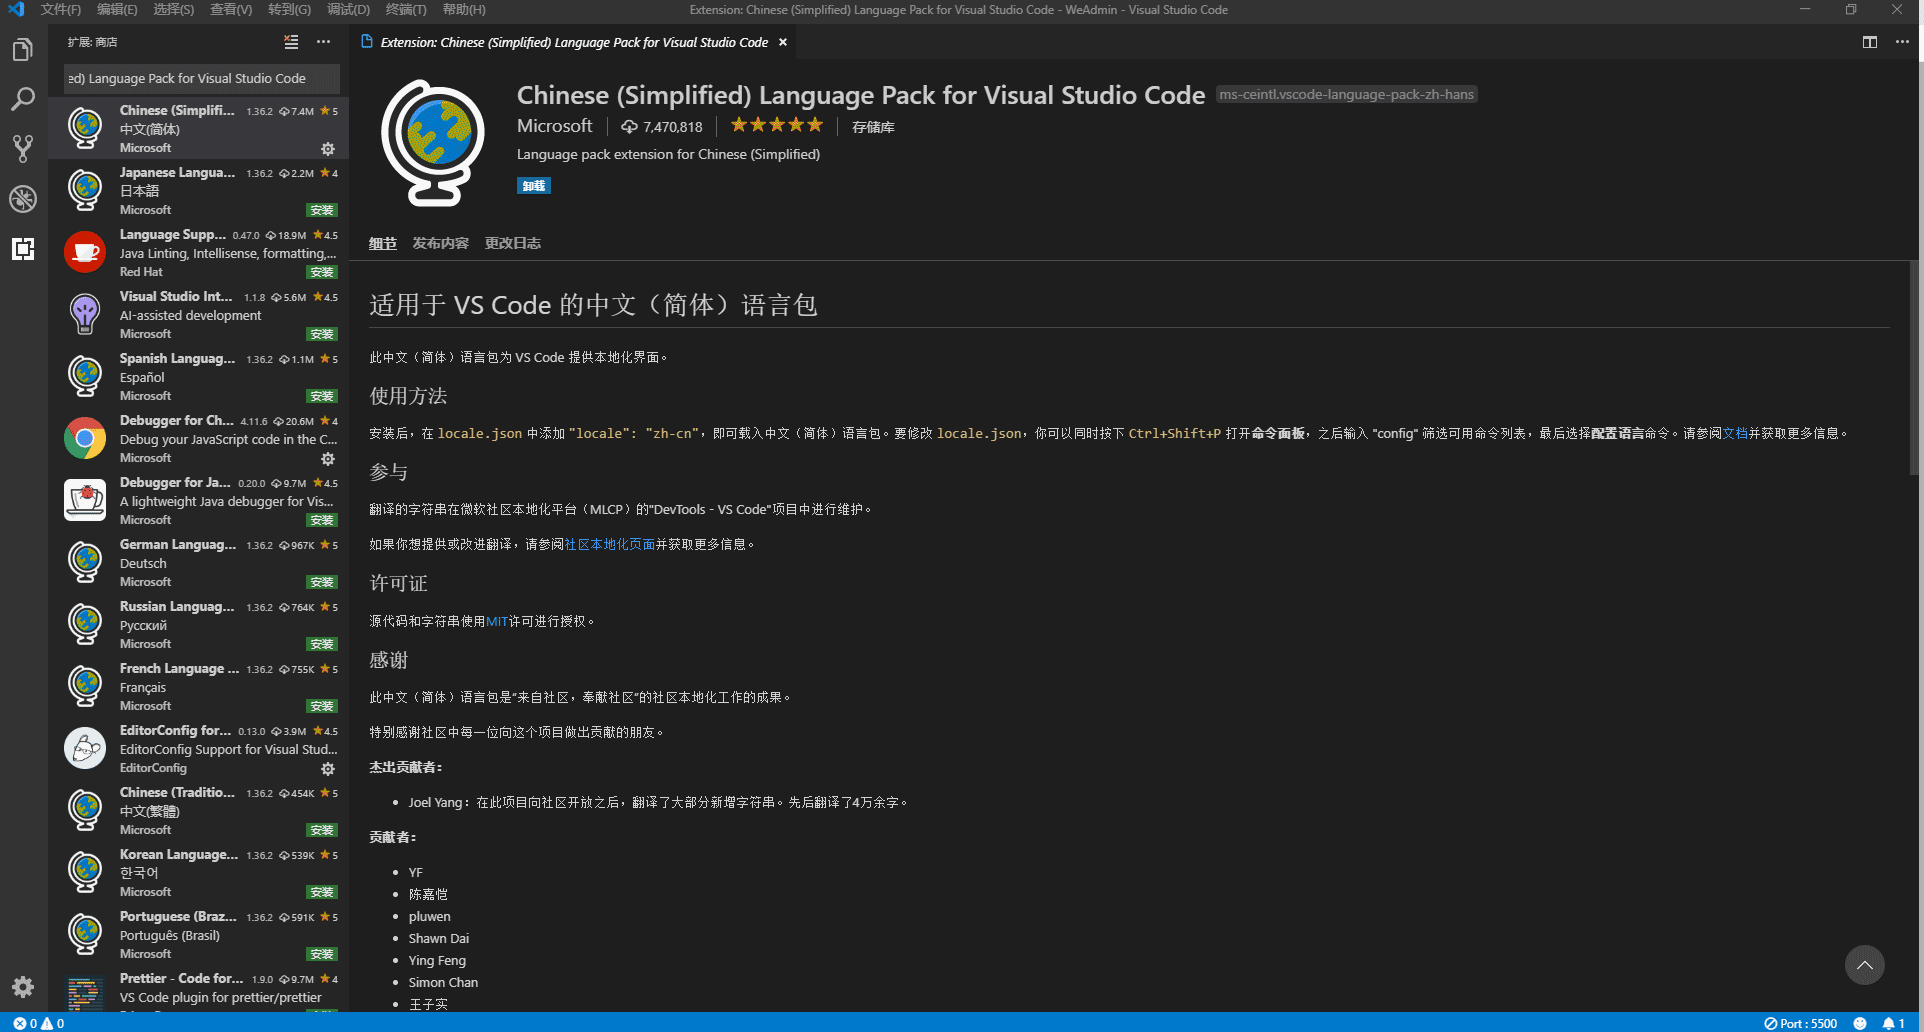Open the Manage gear in activity bar

pos(22,987)
